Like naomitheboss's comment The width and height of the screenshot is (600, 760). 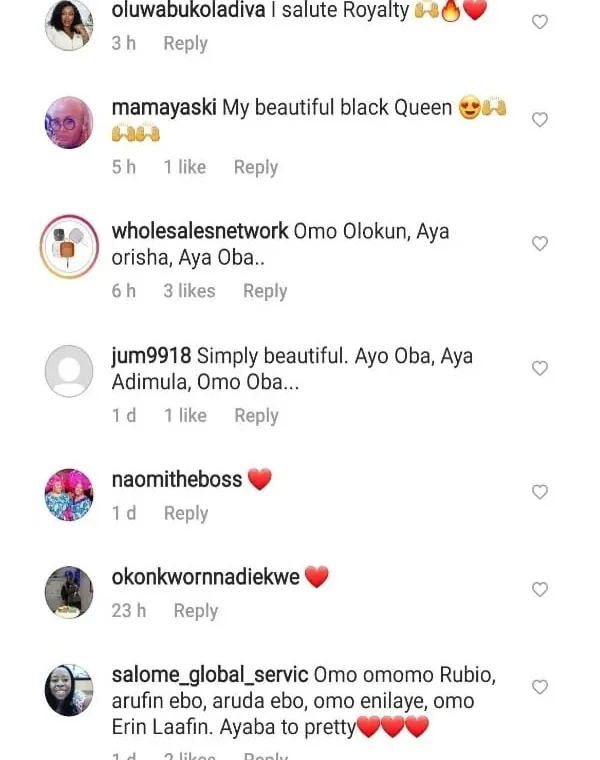(x=539, y=492)
